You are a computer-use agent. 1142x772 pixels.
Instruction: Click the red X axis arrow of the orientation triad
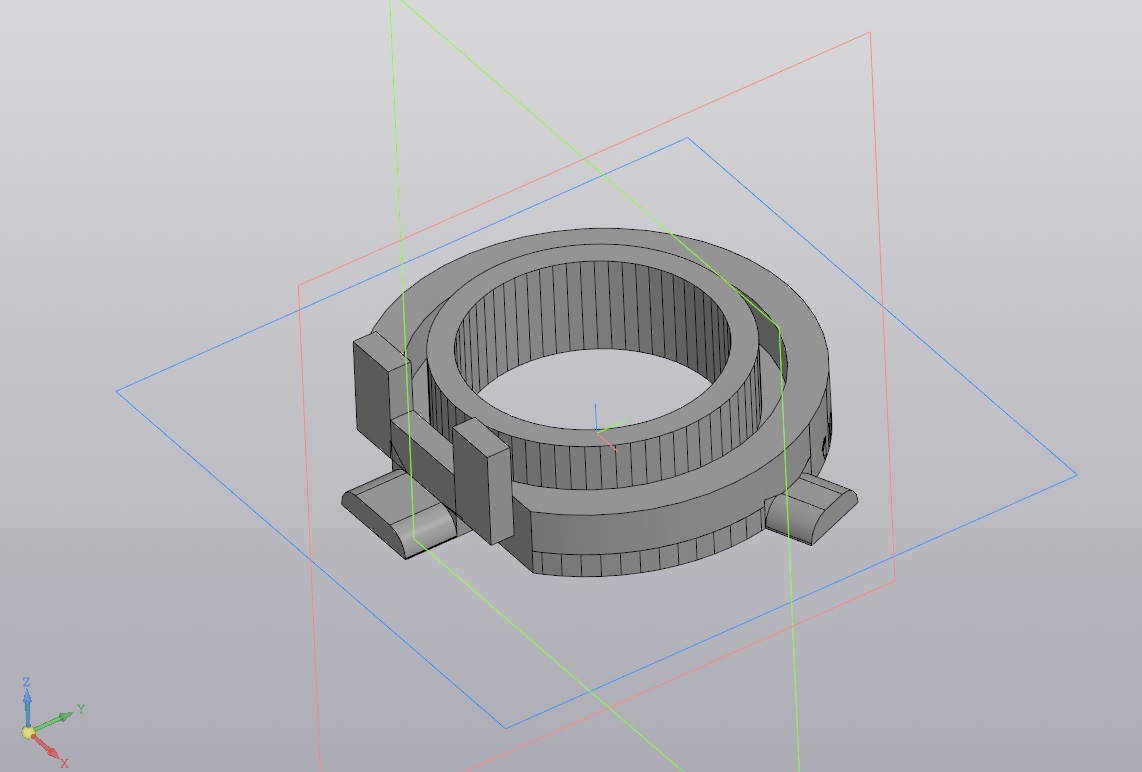click(x=47, y=747)
